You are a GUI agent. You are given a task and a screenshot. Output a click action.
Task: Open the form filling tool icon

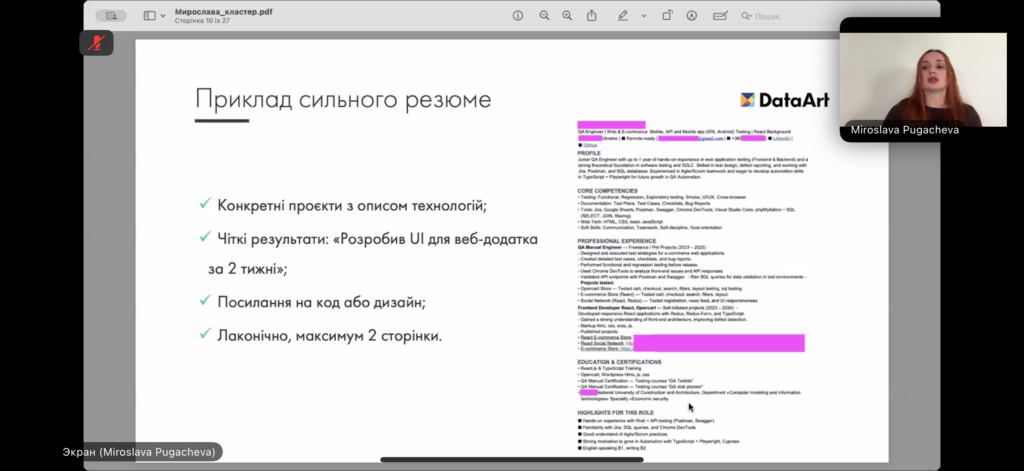click(720, 16)
